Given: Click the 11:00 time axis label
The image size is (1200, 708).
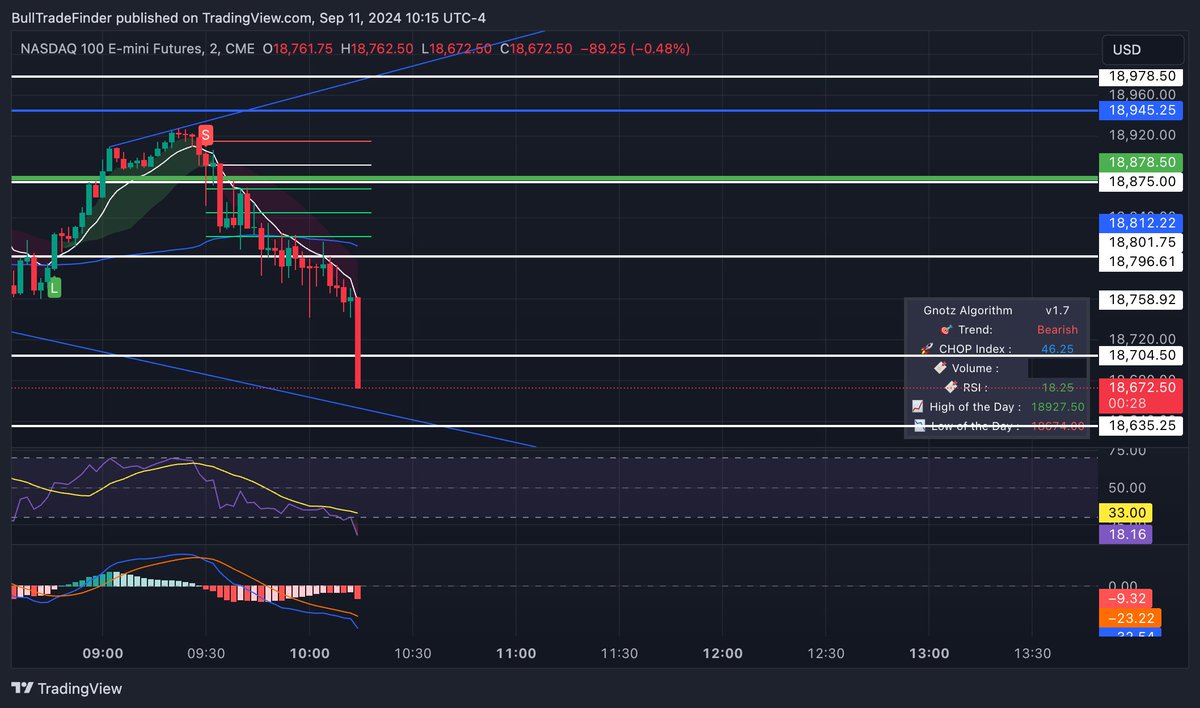Looking at the screenshot, I should pyautogui.click(x=516, y=653).
